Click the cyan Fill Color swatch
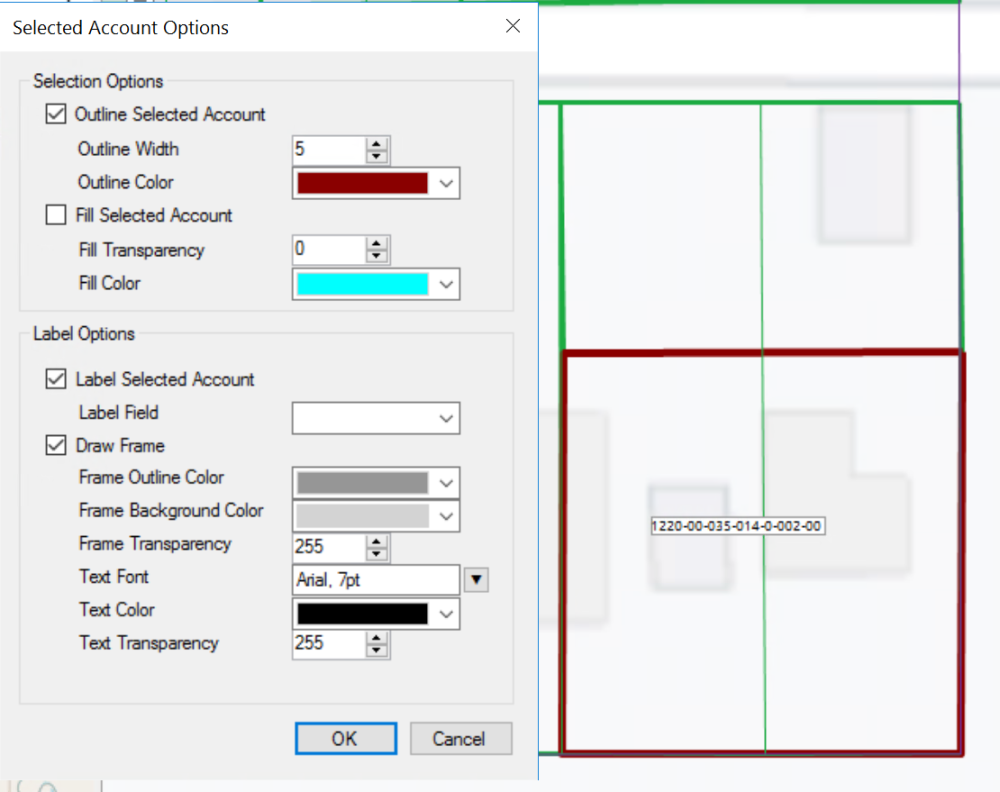Screen dimensions: 1000x792 point(365,284)
